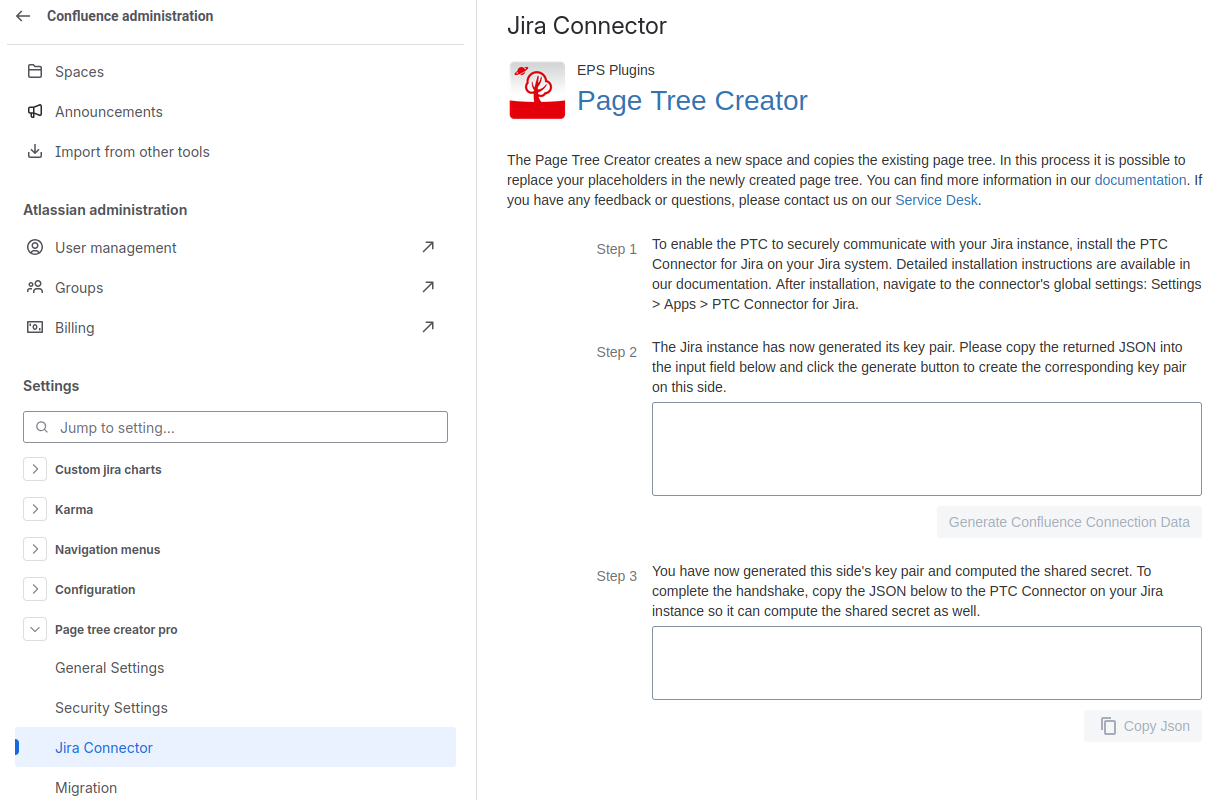Viewport: 1222px width, 800px height.
Task: Open General Settings under Page tree creator pro
Action: click(110, 668)
